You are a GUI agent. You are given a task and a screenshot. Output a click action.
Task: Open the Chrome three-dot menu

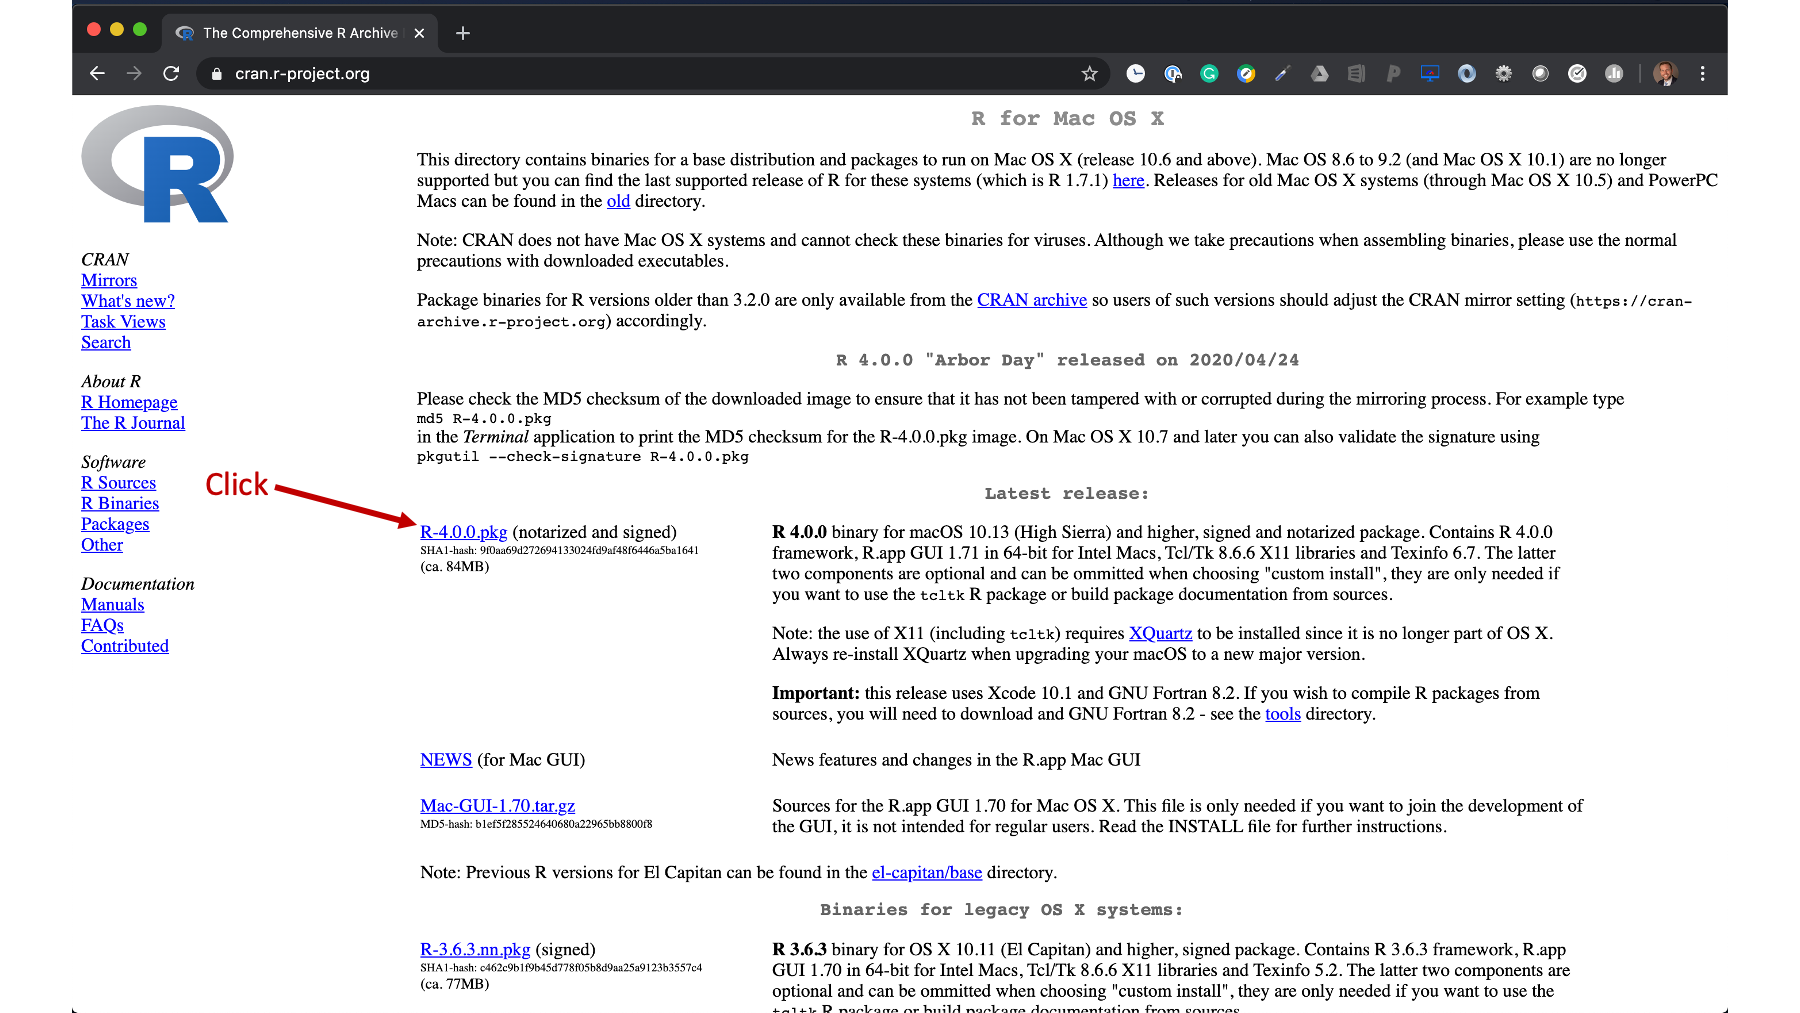click(x=1702, y=73)
